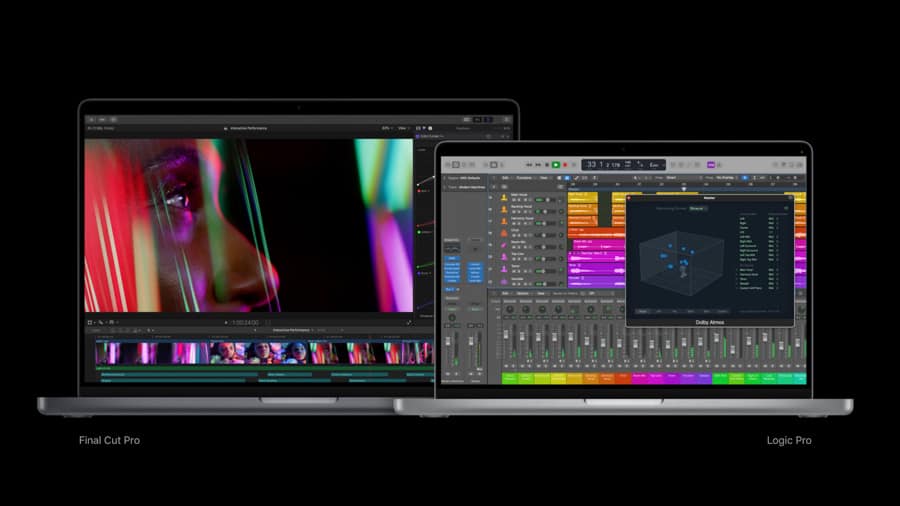
Task: Click the LCD tempo and position display
Action: click(x=622, y=164)
